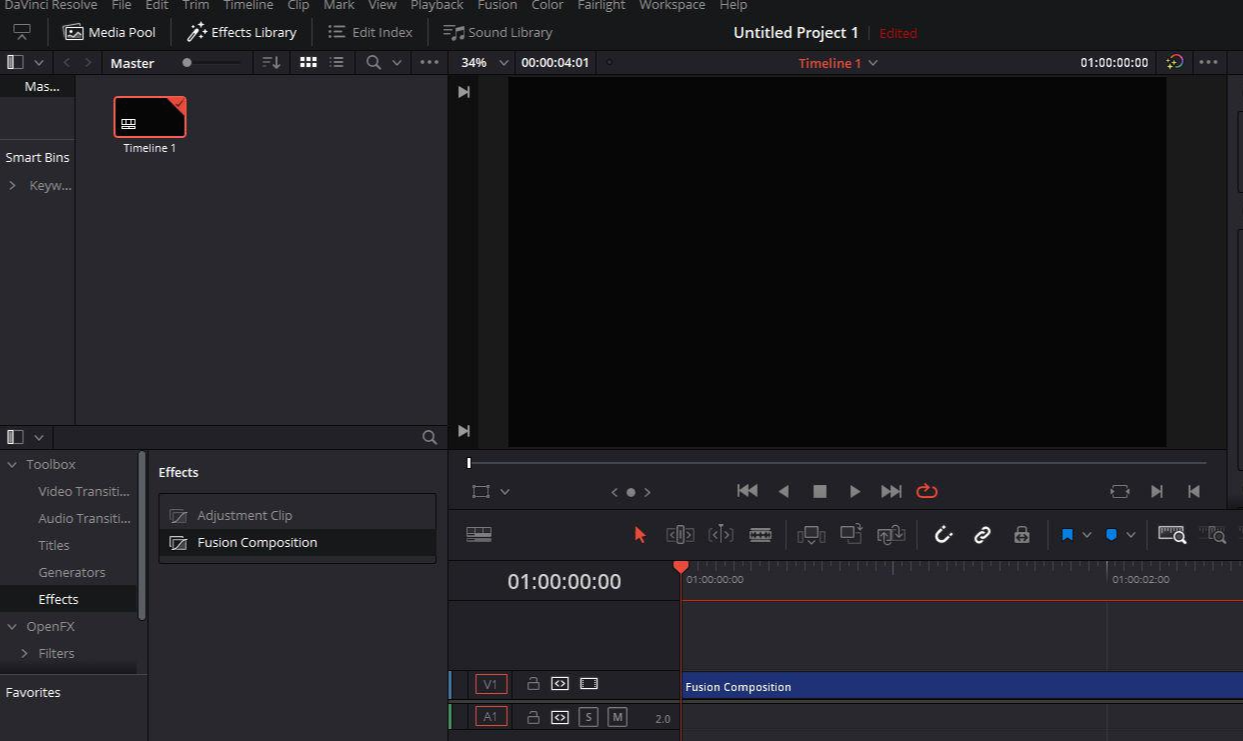Open the Edit Index panel

pos(370,32)
